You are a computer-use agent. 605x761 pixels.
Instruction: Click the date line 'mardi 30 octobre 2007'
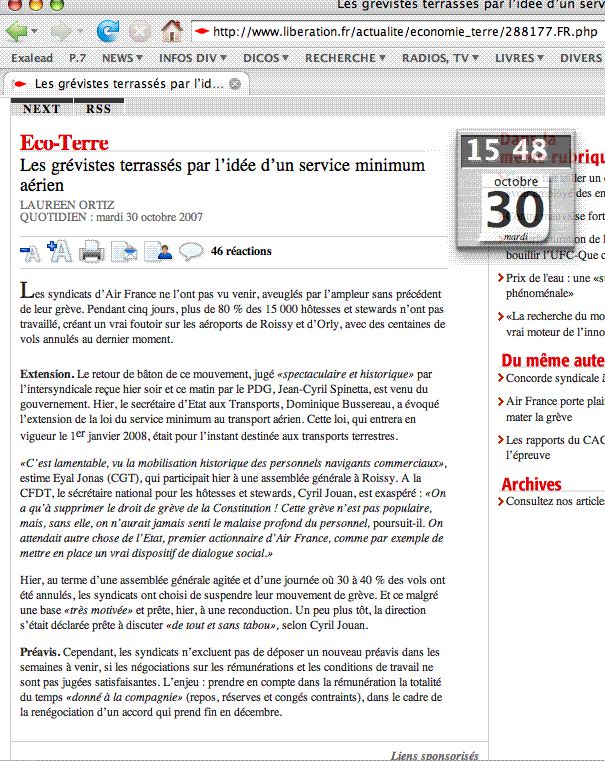click(149, 217)
